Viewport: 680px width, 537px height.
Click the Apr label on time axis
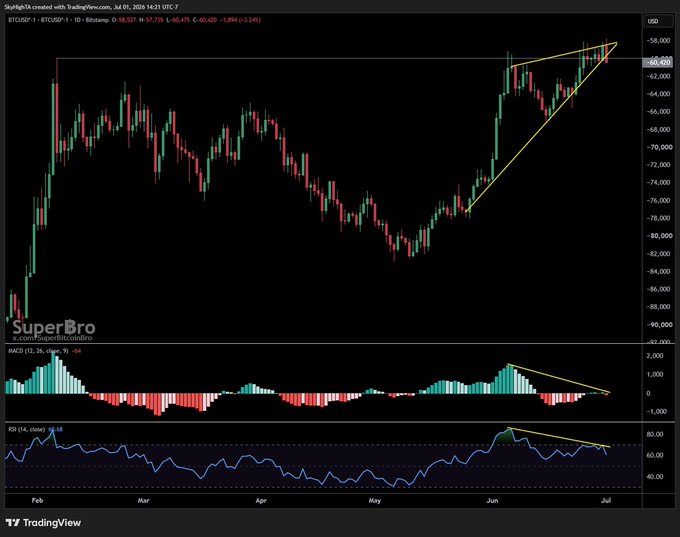click(261, 501)
